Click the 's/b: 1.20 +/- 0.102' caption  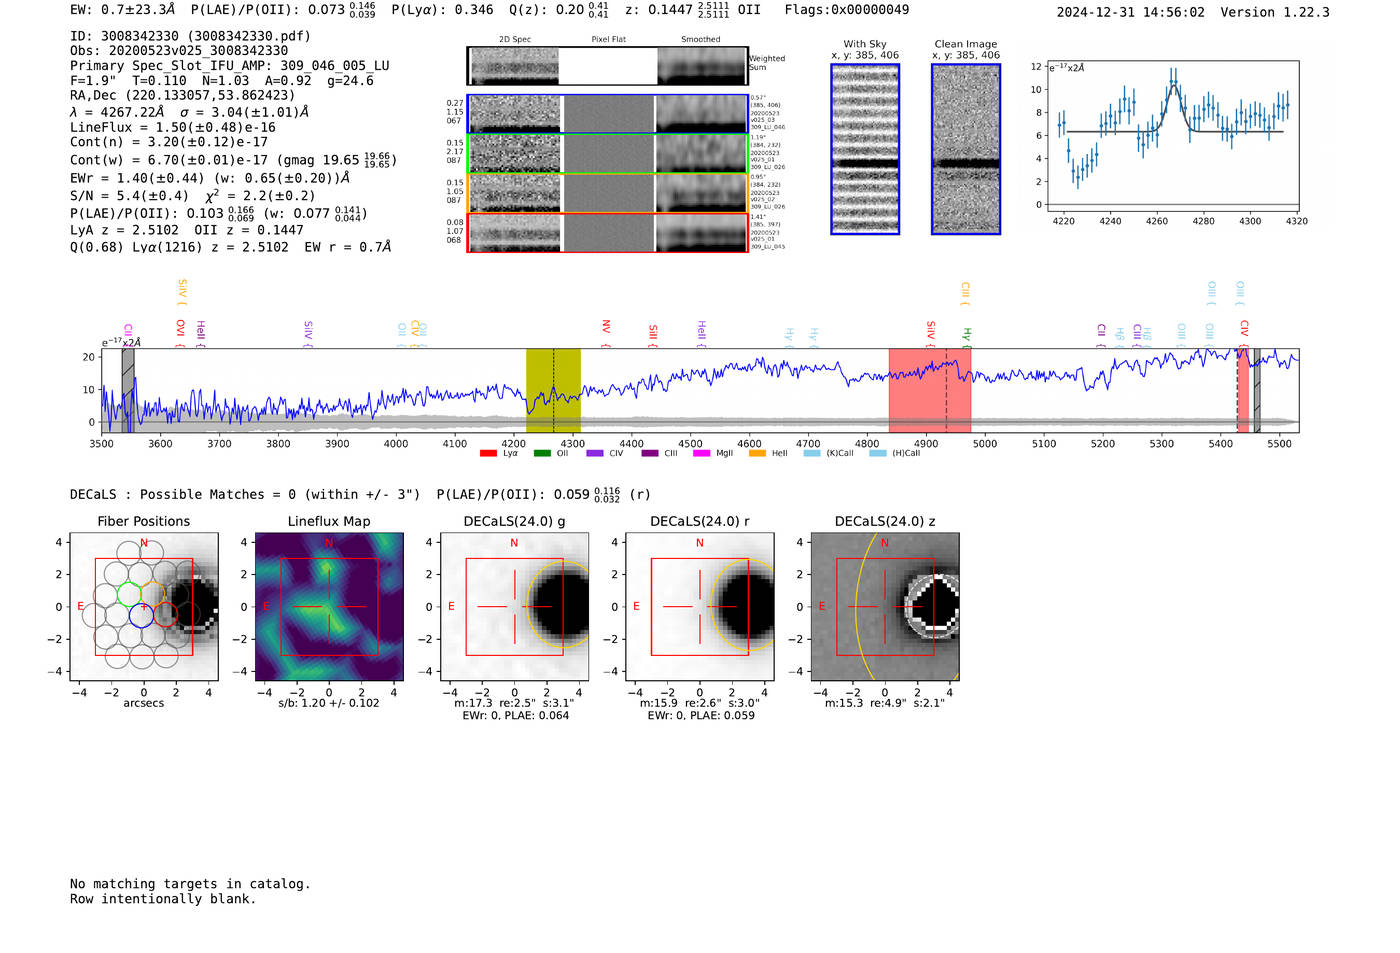pos(329,703)
